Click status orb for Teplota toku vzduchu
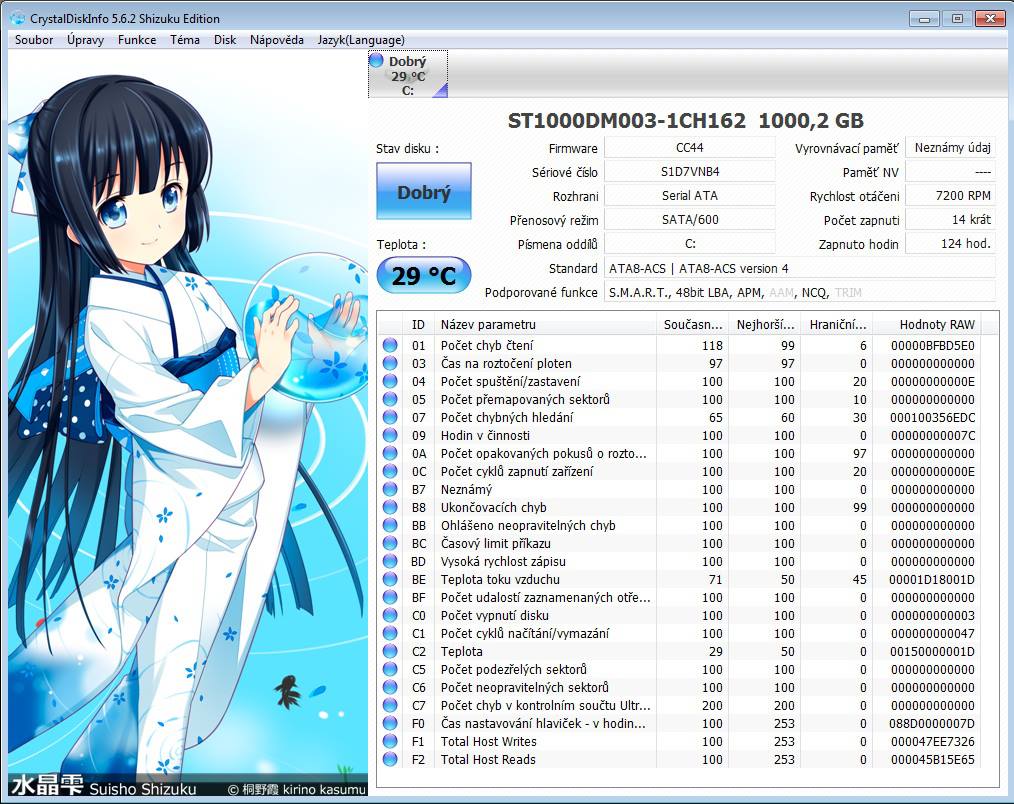 click(x=390, y=580)
